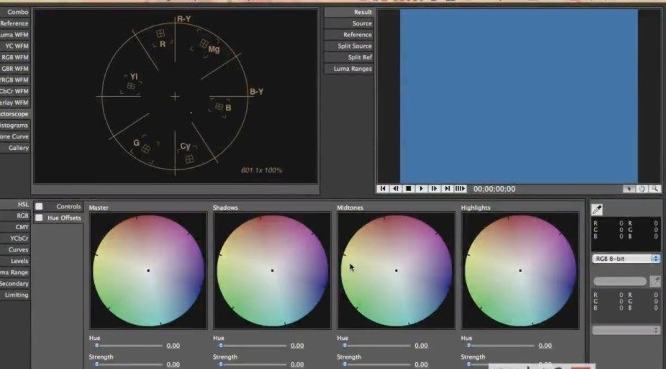666x369 pixels.
Task: Toggle the Hue Offsets checkbox
Action: tap(39, 218)
